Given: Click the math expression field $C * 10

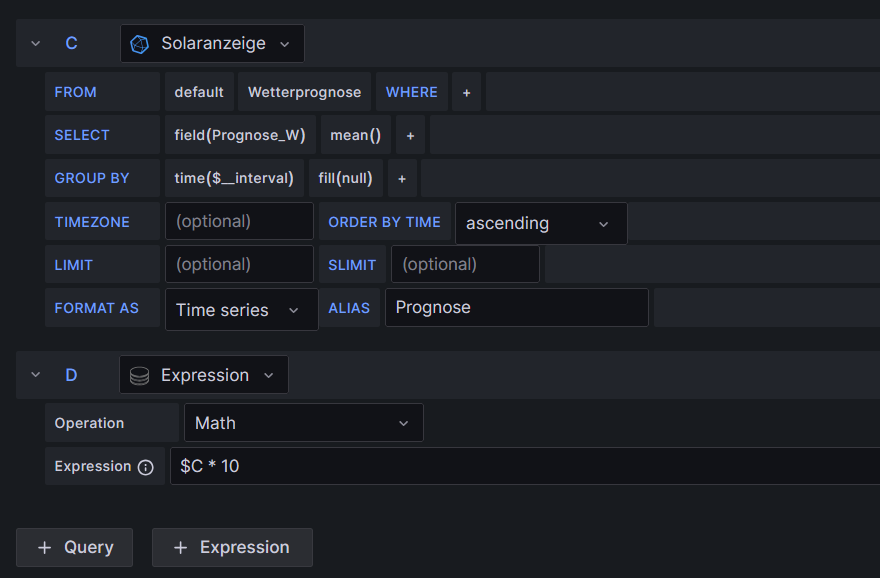Looking at the screenshot, I should coord(520,466).
